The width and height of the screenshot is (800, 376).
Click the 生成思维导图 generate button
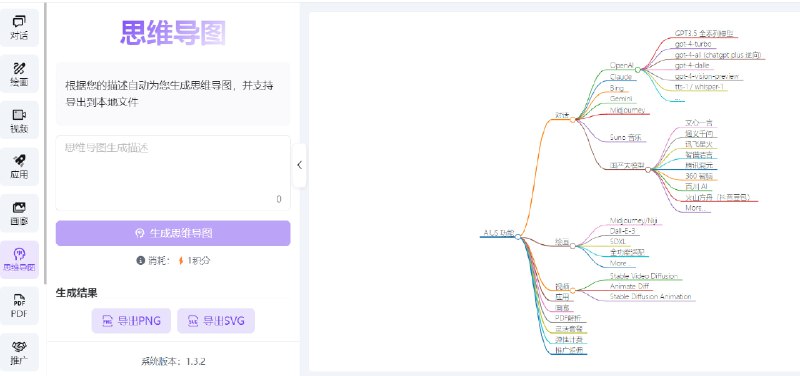click(173, 233)
